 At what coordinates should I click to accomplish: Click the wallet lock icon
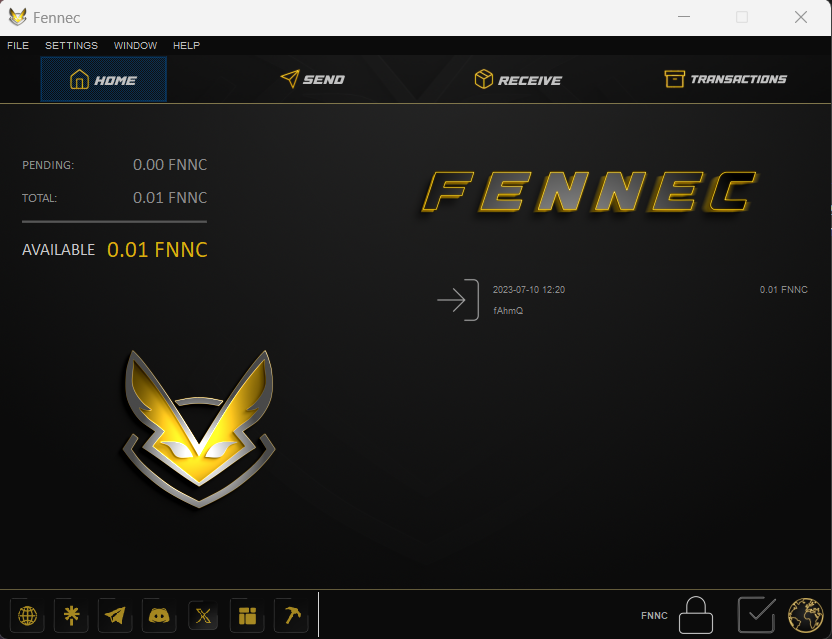[x=697, y=615]
